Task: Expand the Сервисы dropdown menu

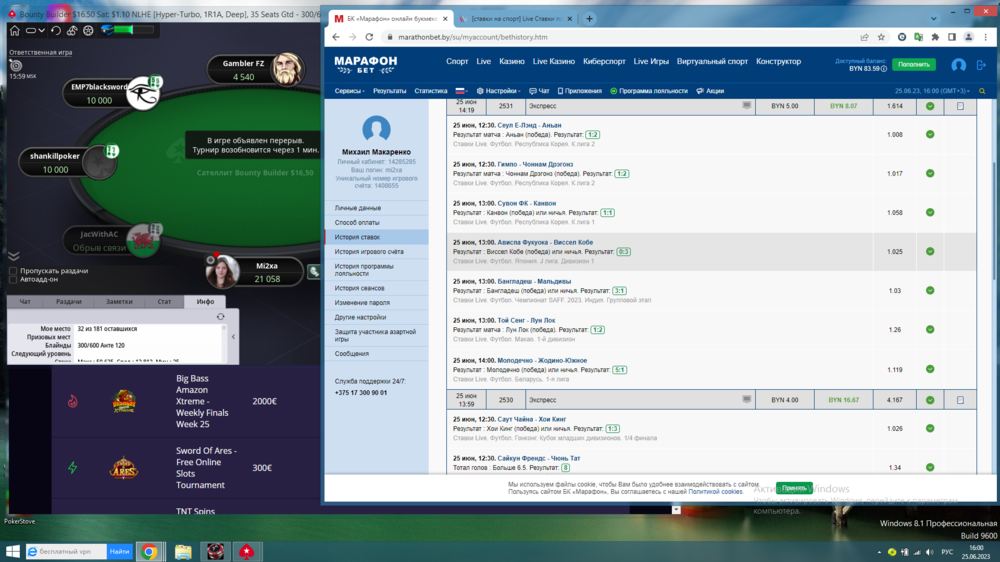Action: coord(350,91)
